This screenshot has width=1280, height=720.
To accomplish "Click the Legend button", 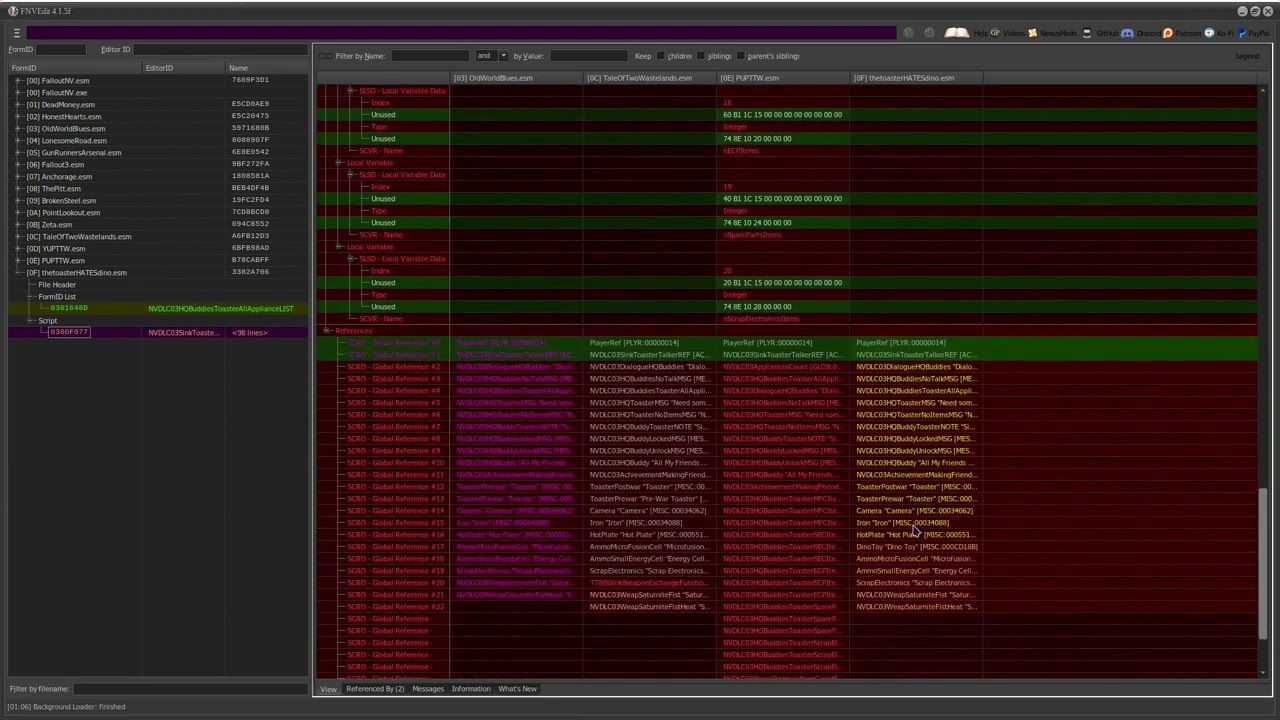I will 1247,56.
